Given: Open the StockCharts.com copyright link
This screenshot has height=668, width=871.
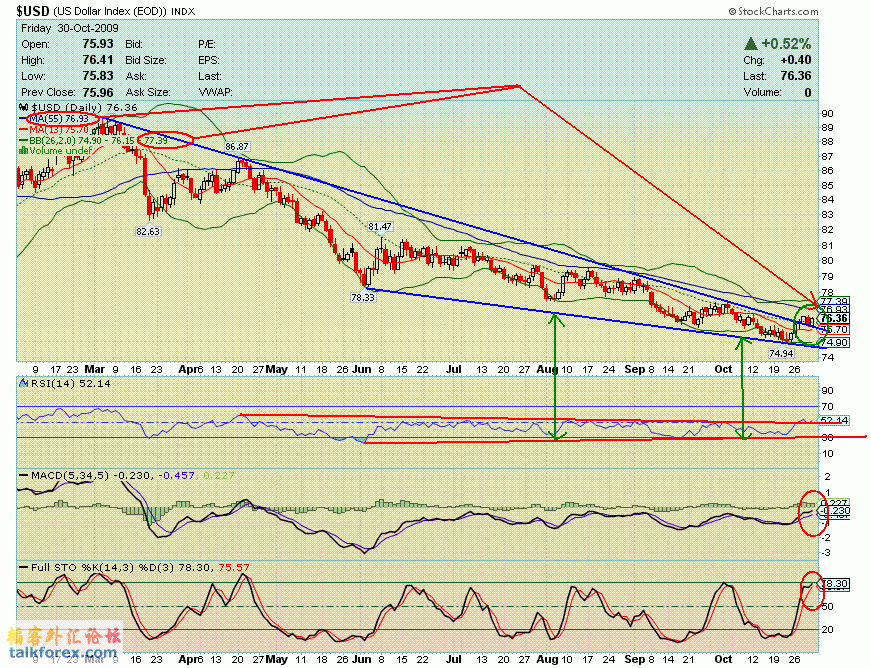Looking at the screenshot, I should (x=773, y=11).
